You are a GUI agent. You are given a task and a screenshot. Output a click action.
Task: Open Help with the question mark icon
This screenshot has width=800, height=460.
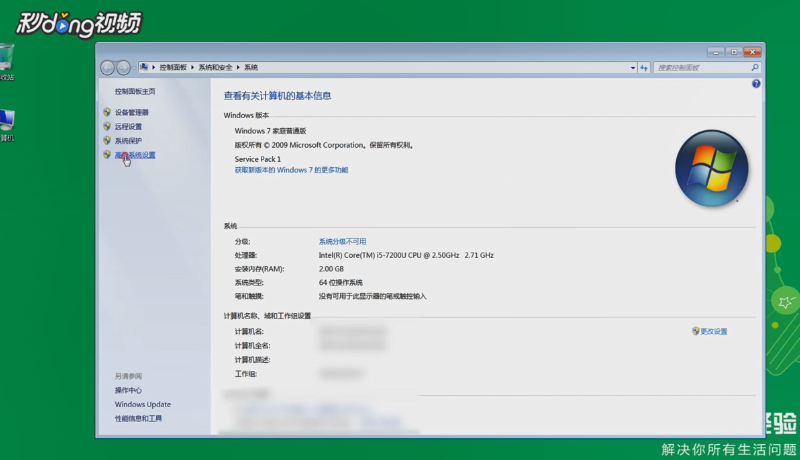point(756,84)
